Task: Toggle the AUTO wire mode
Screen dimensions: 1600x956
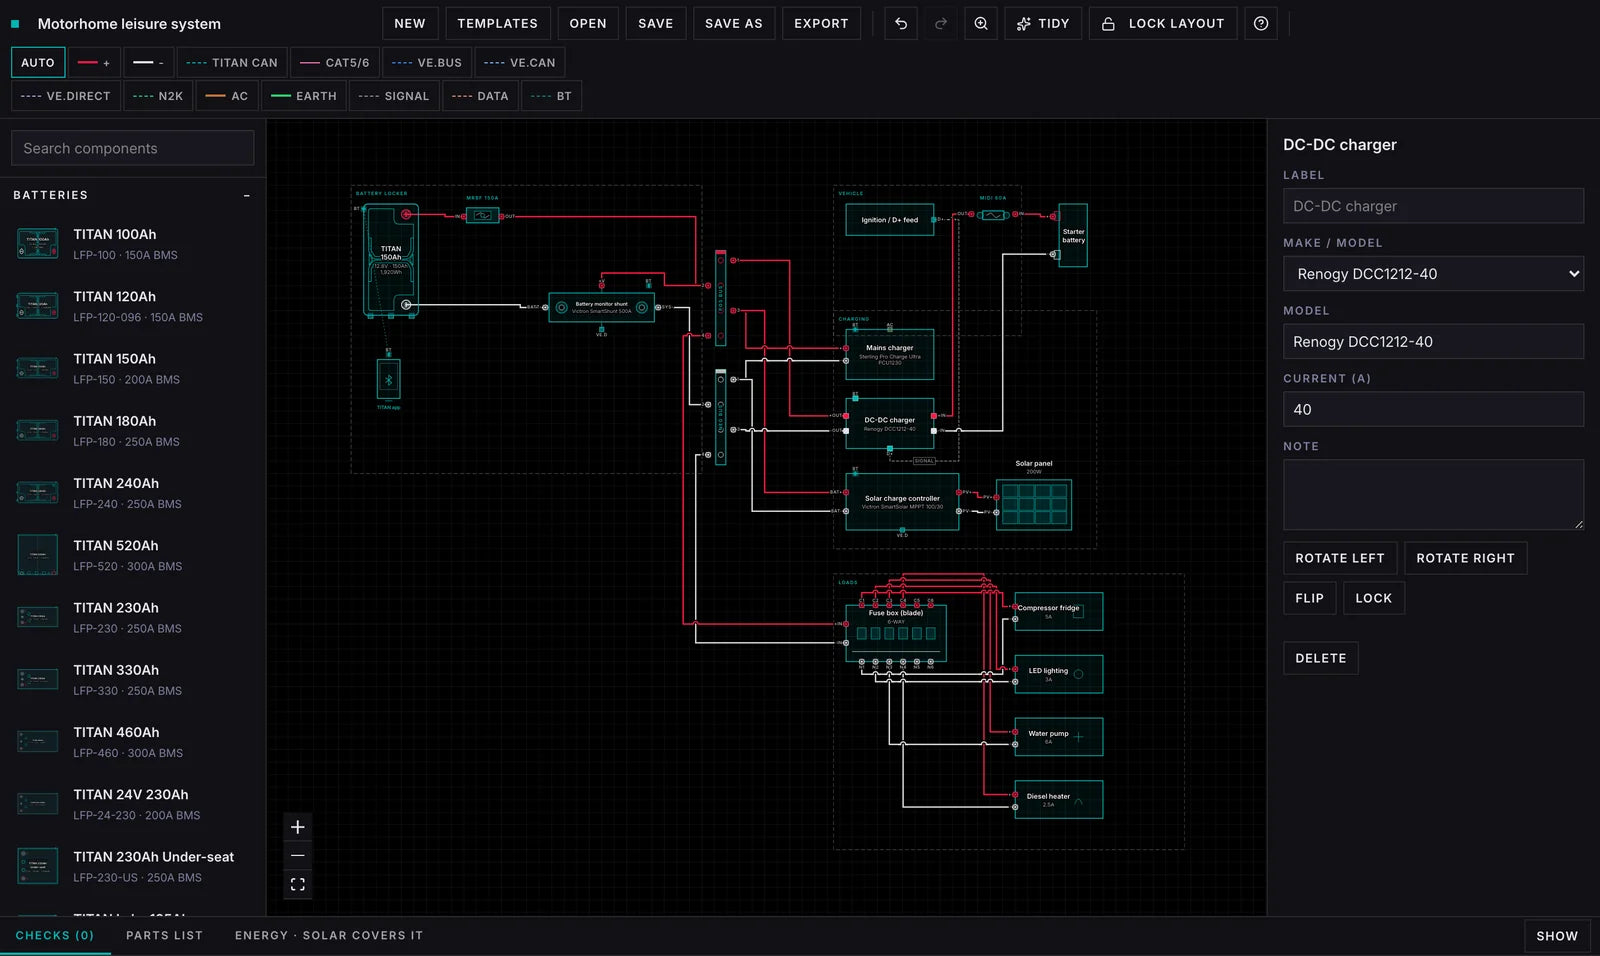Action: point(38,62)
